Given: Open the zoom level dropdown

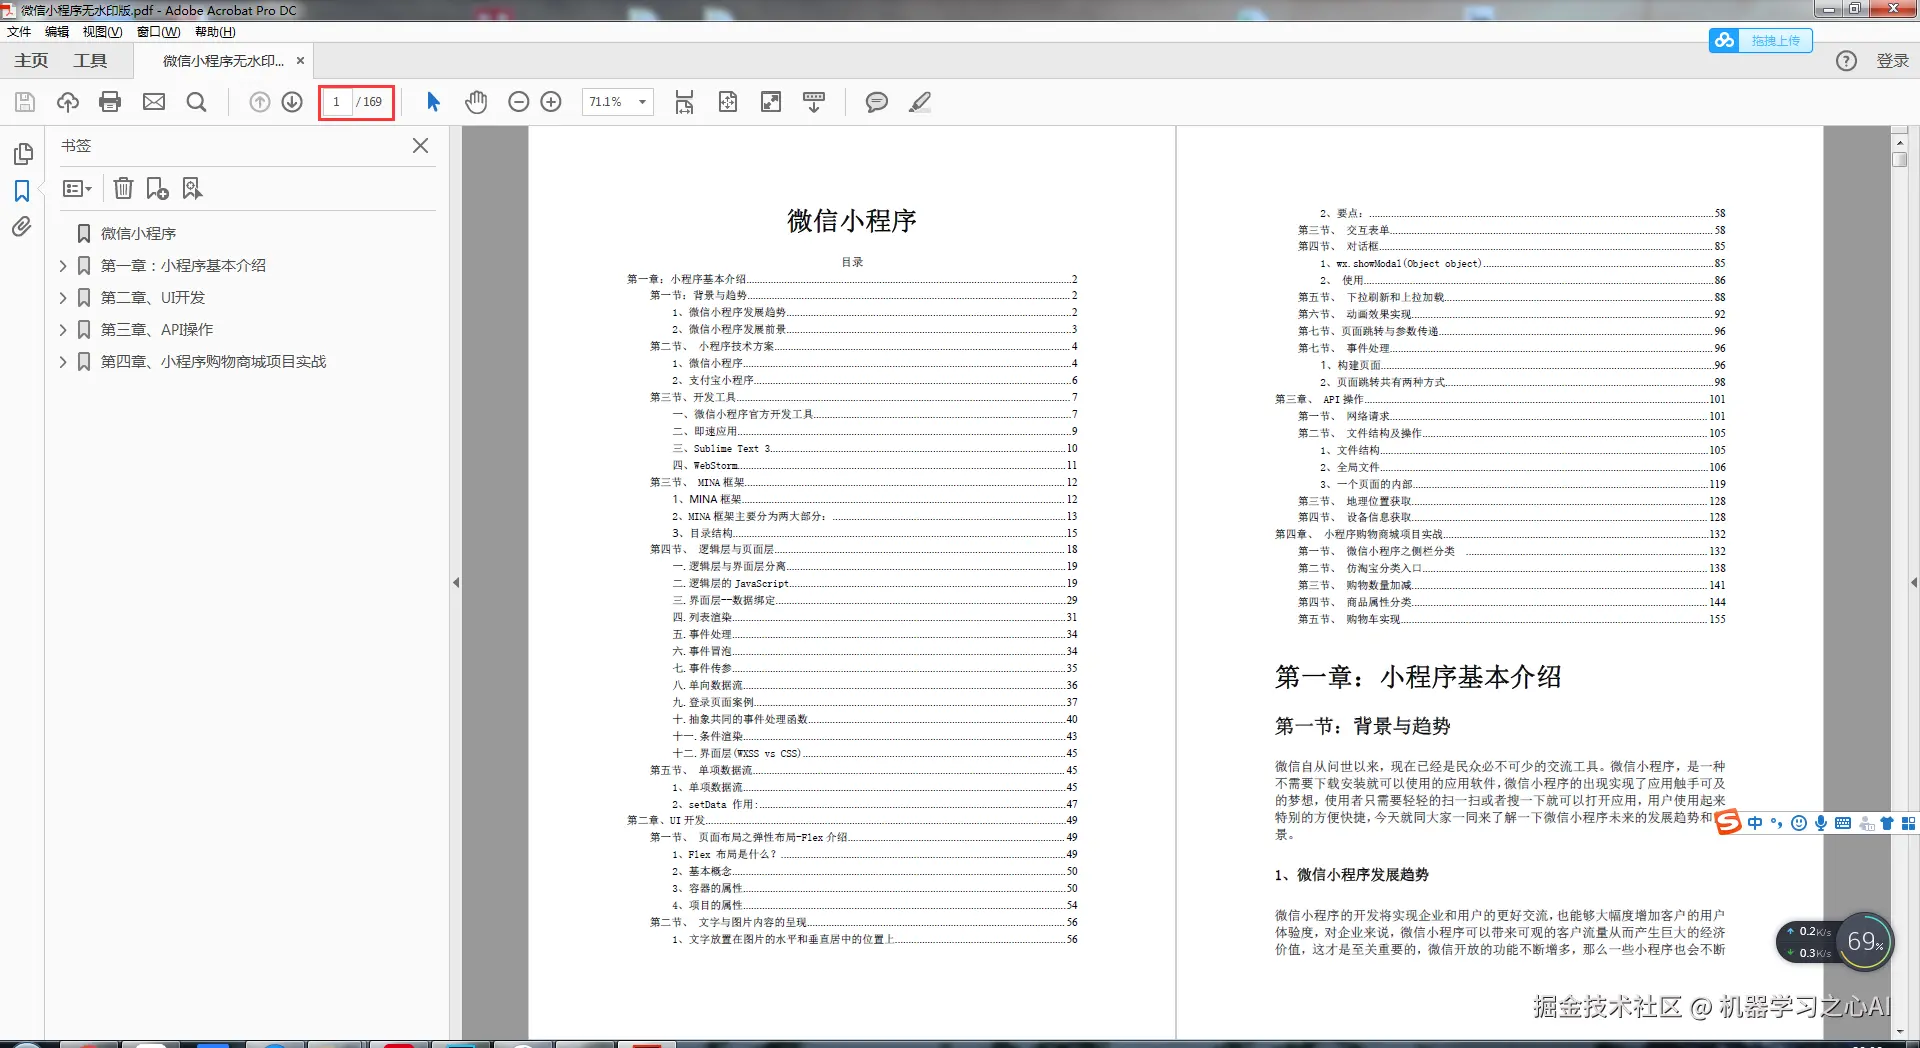Looking at the screenshot, I should [642, 102].
